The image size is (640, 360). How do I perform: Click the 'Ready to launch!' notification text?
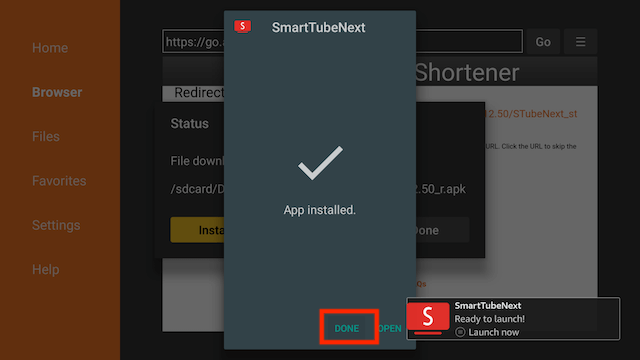pyautogui.click(x=489, y=319)
